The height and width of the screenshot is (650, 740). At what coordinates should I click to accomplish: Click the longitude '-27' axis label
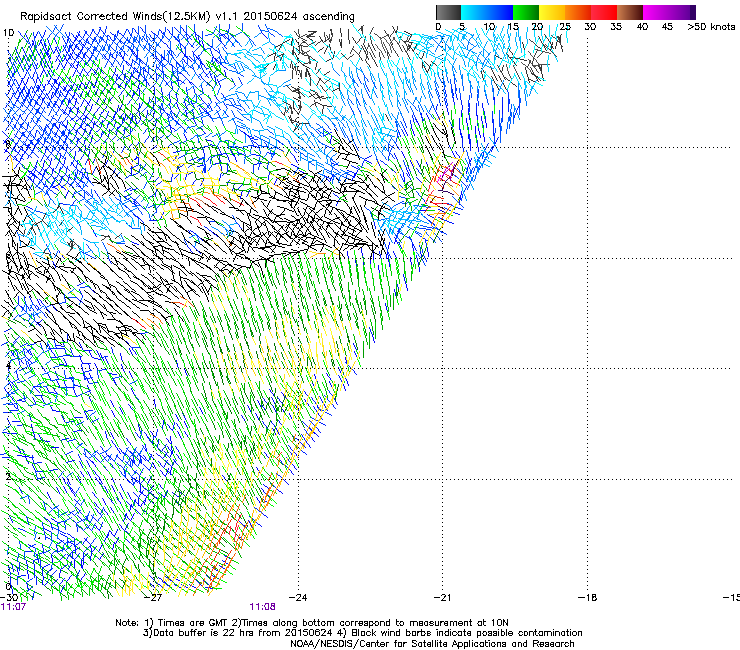pyautogui.click(x=153, y=597)
